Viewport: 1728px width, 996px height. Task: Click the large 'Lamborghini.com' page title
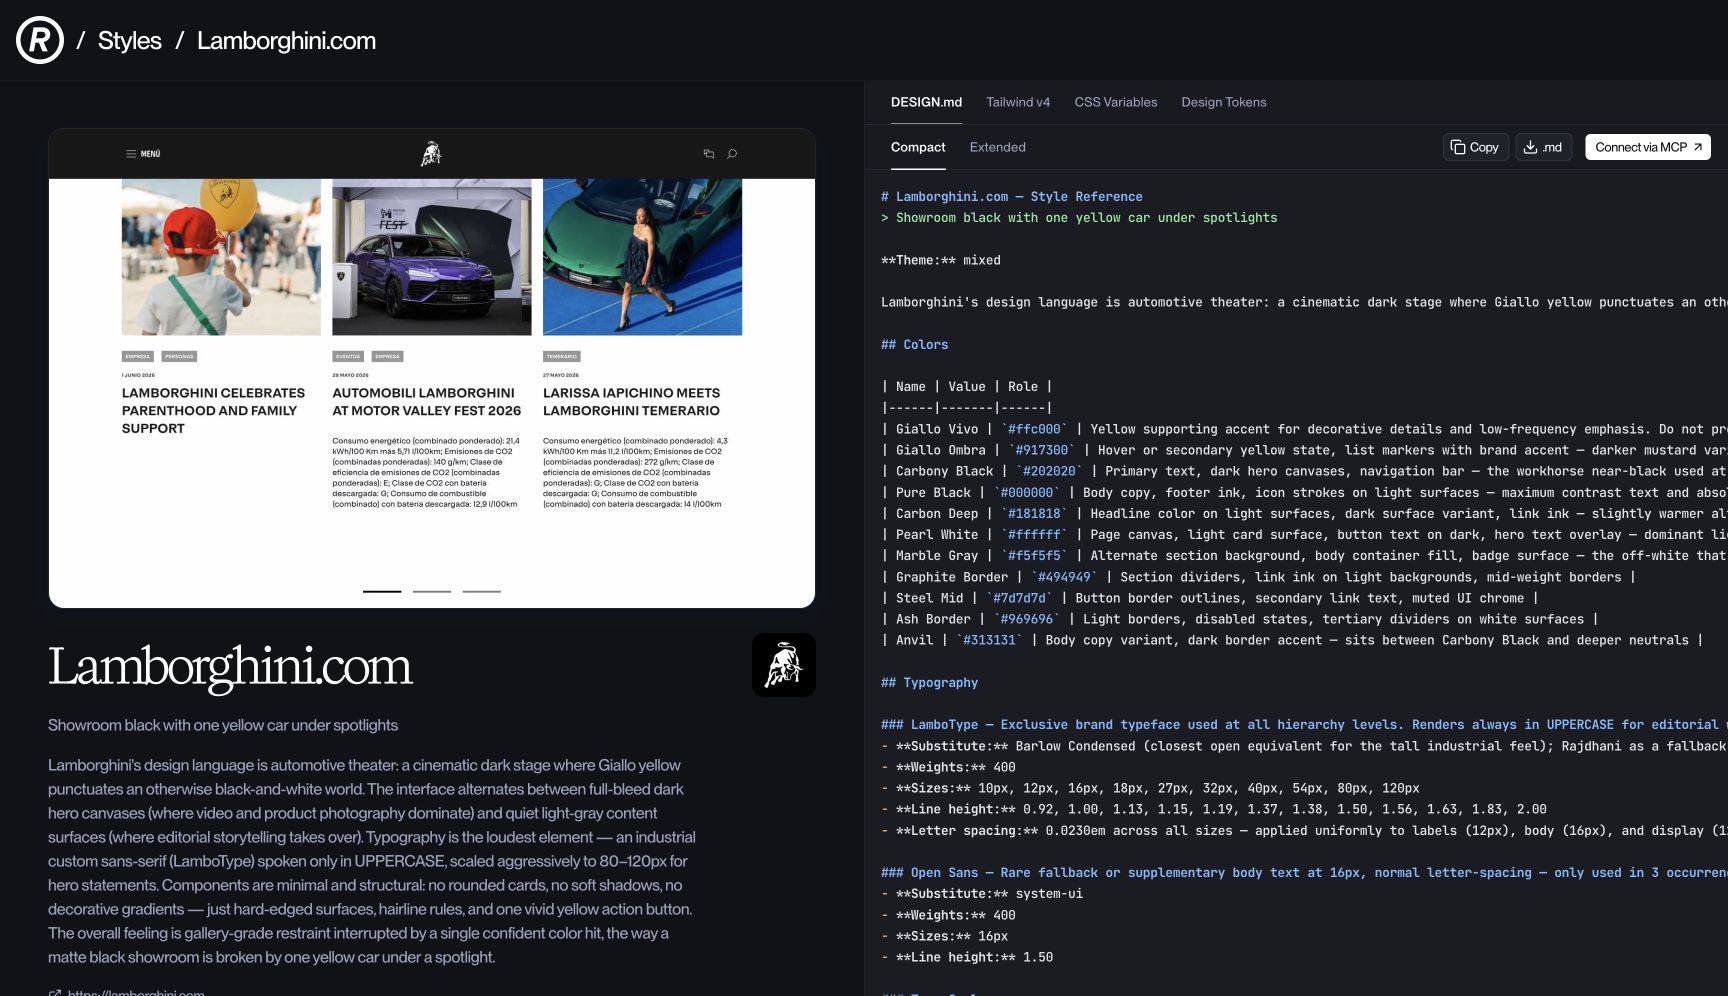point(230,666)
